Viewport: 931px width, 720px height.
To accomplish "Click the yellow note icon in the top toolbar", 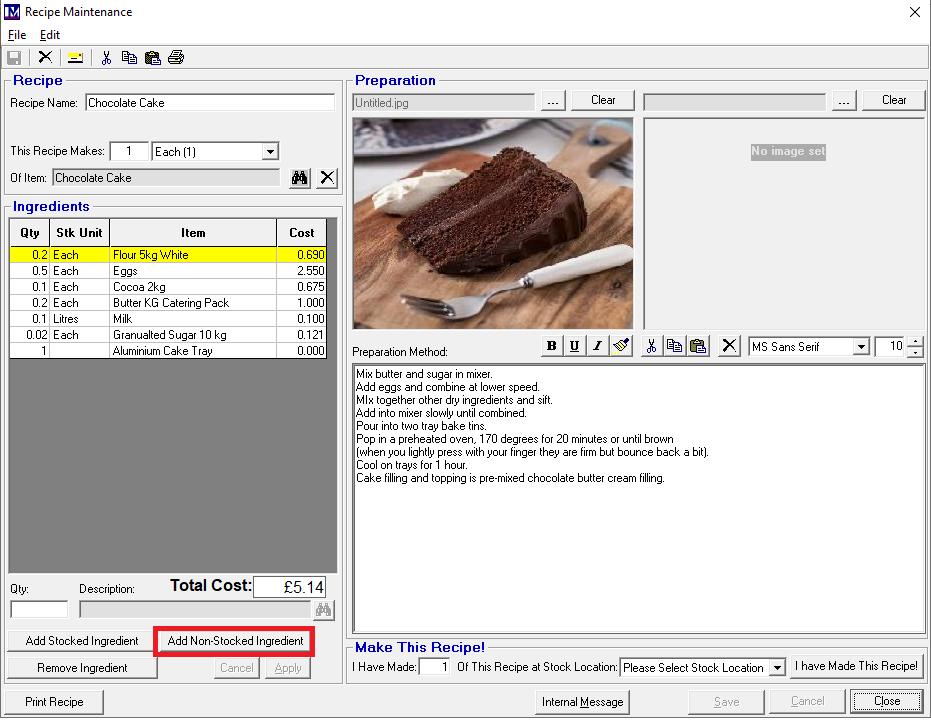I will pos(75,57).
